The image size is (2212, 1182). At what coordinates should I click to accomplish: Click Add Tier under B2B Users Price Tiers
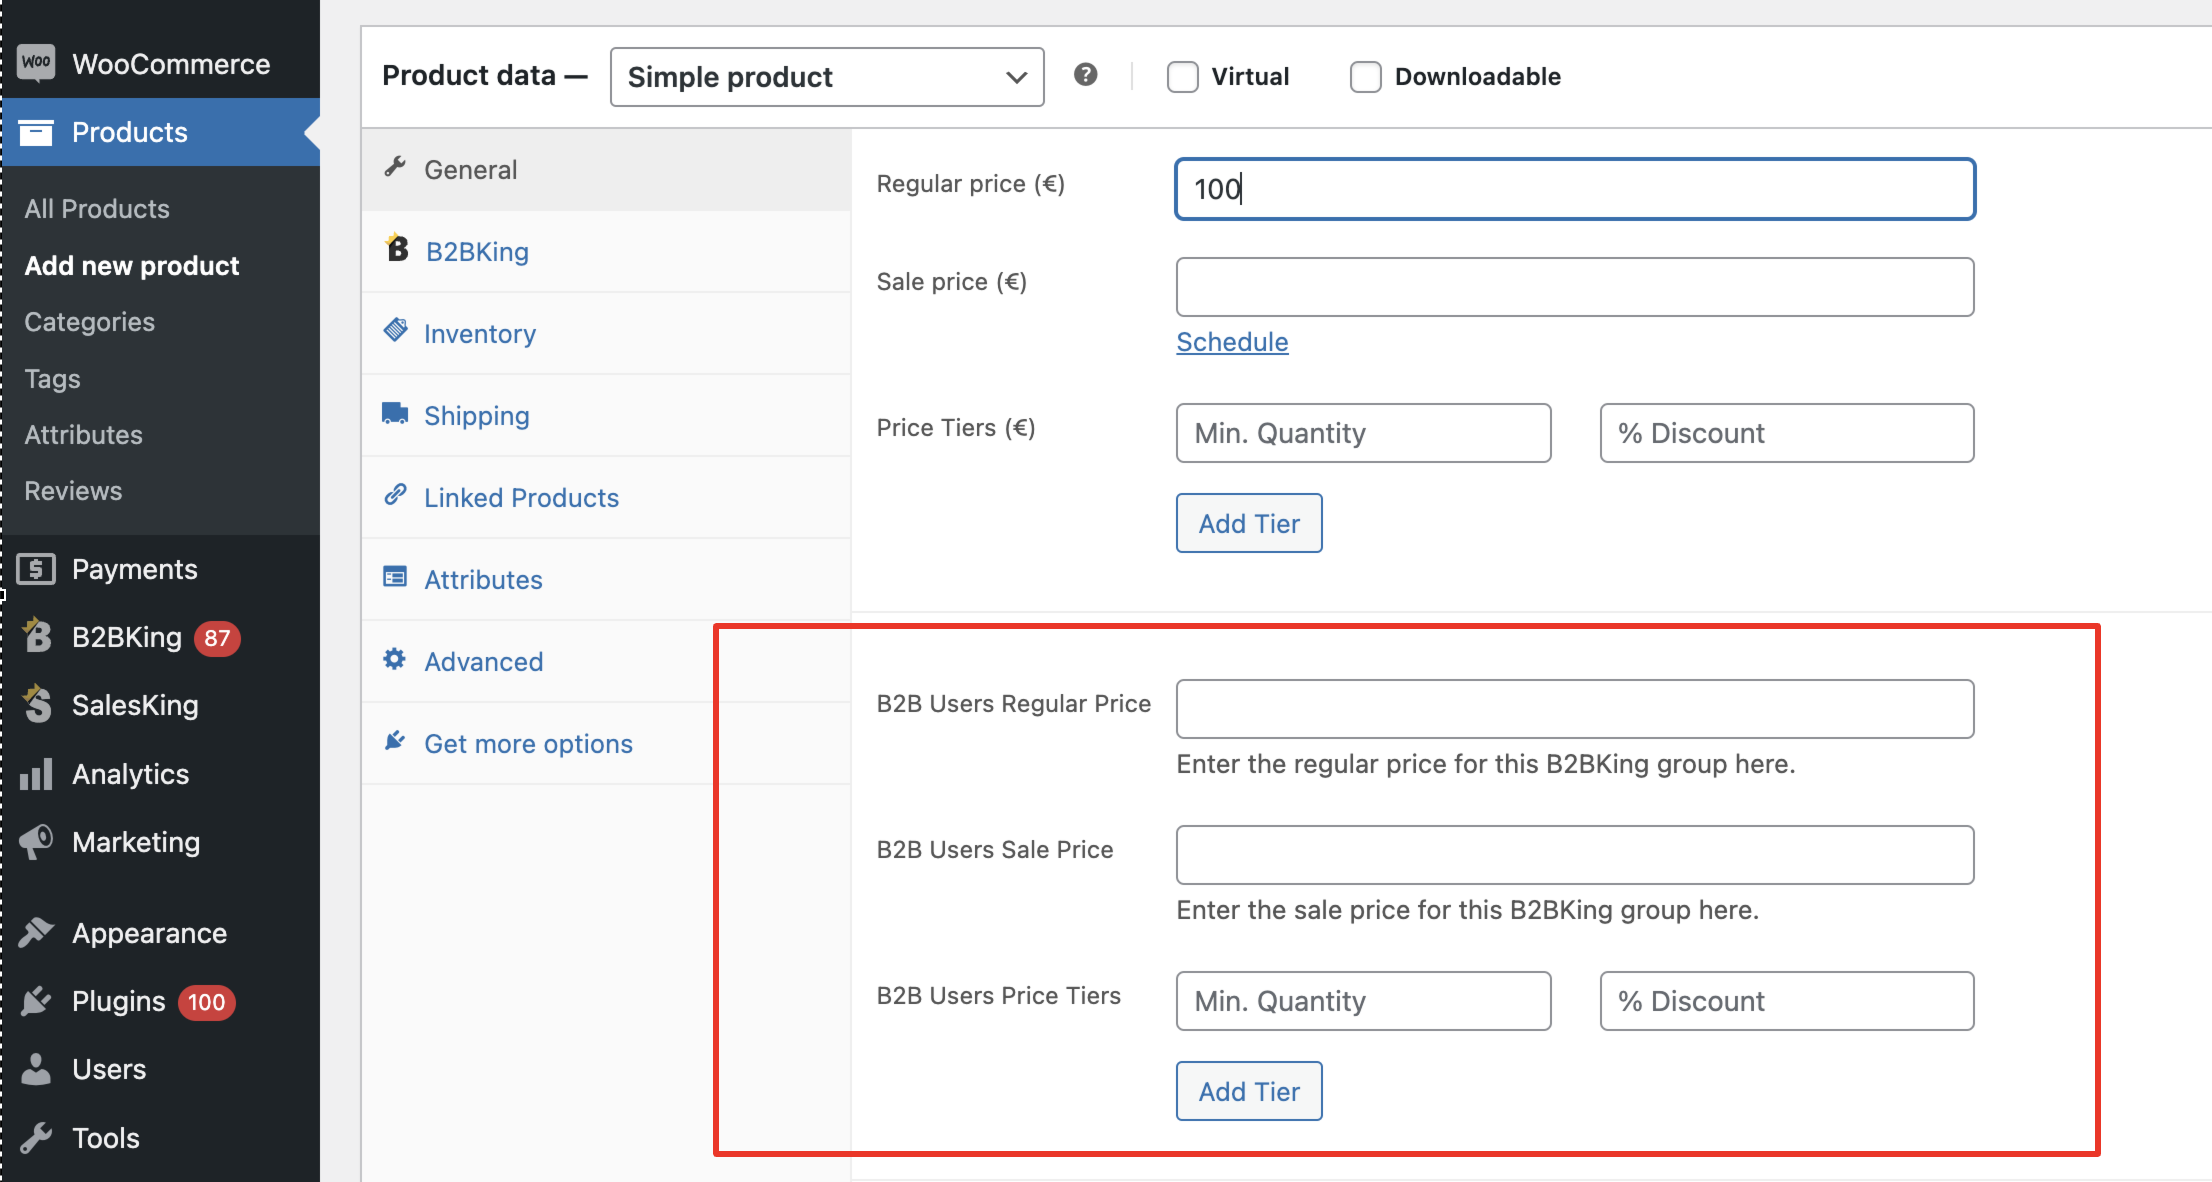pos(1249,1091)
